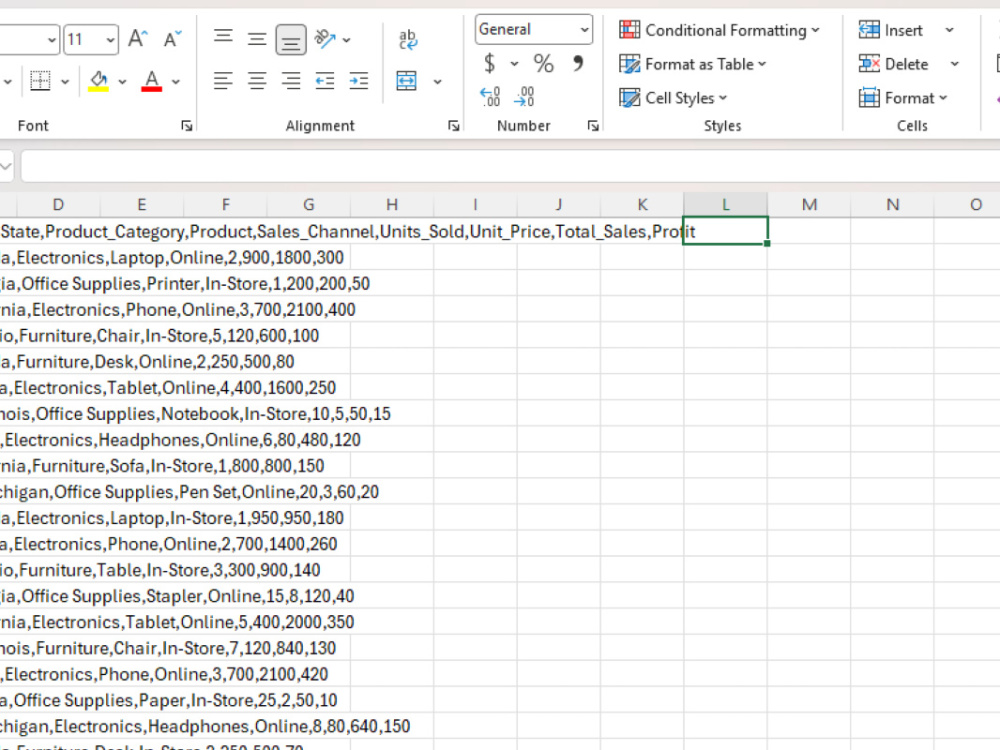
Task: Click row with Headphones,Online,8,80,640,150
Action: tap(205, 726)
